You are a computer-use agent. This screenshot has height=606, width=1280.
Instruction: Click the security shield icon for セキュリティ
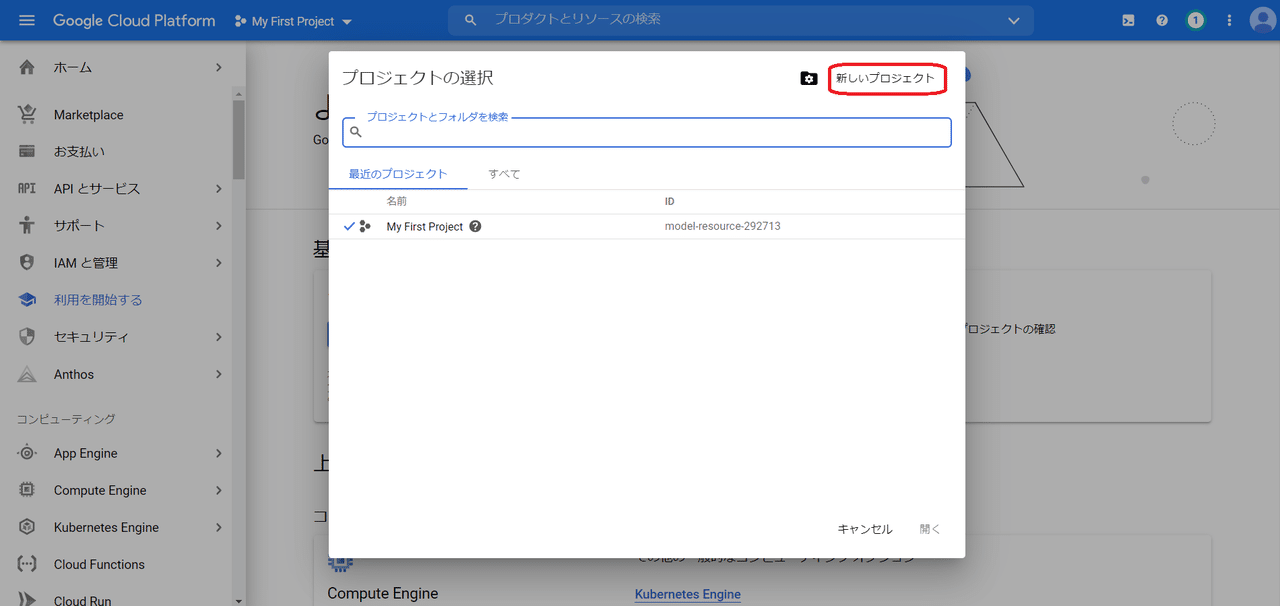[x=27, y=337]
